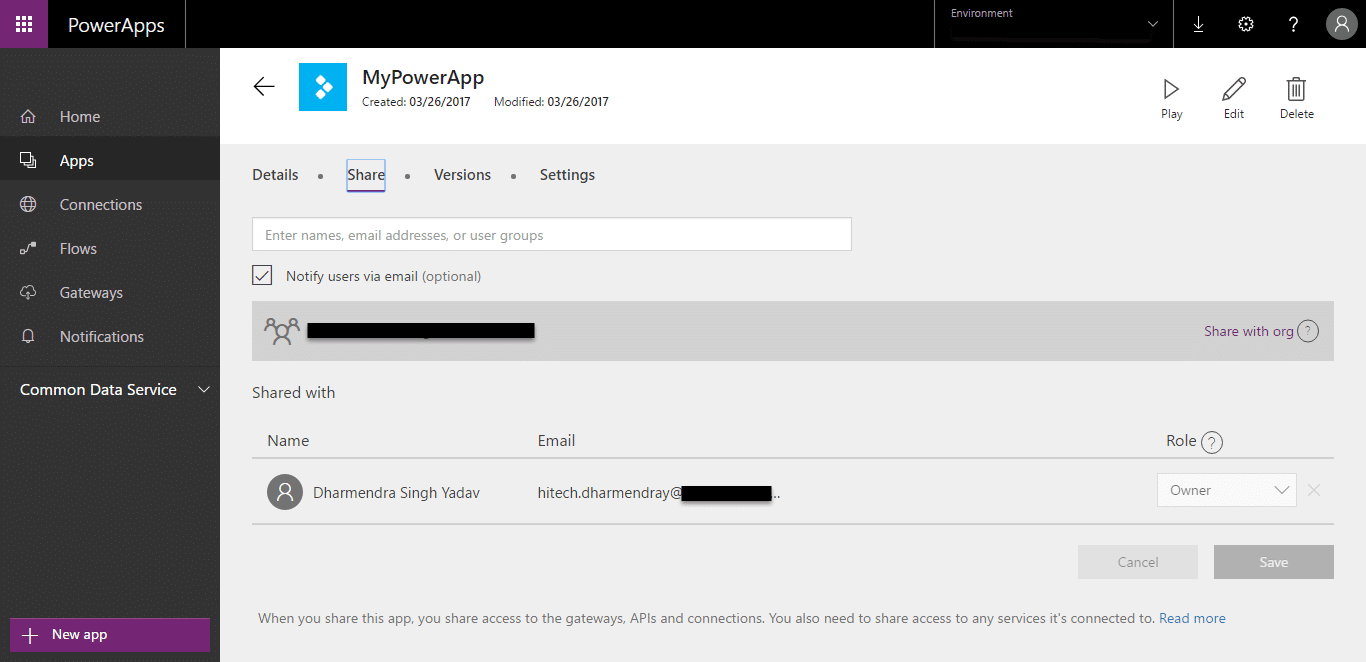Click the PowerApps title in header
Screen dimensions: 1366x662
coord(116,25)
